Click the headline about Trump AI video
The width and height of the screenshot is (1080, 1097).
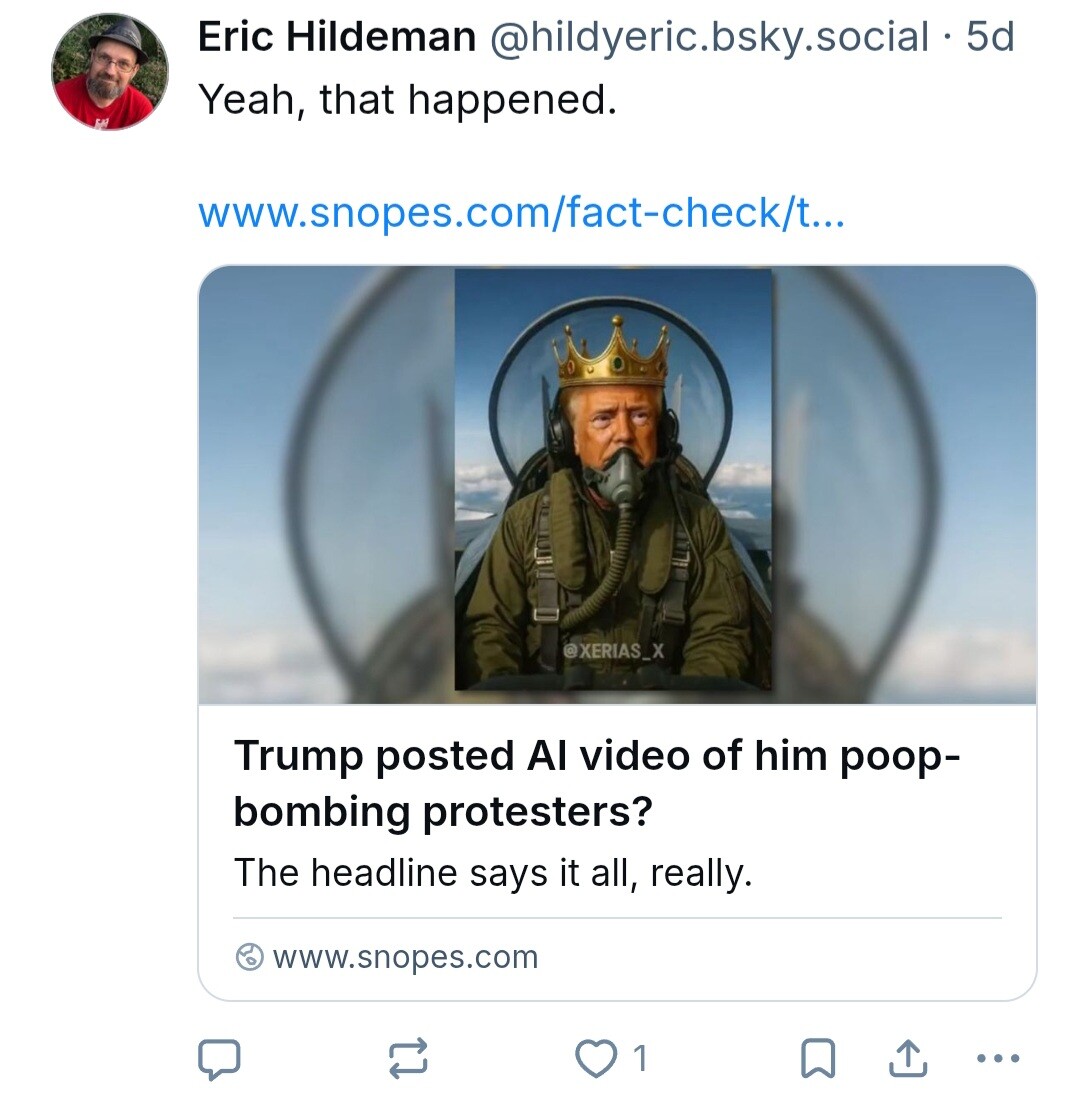coord(597,783)
